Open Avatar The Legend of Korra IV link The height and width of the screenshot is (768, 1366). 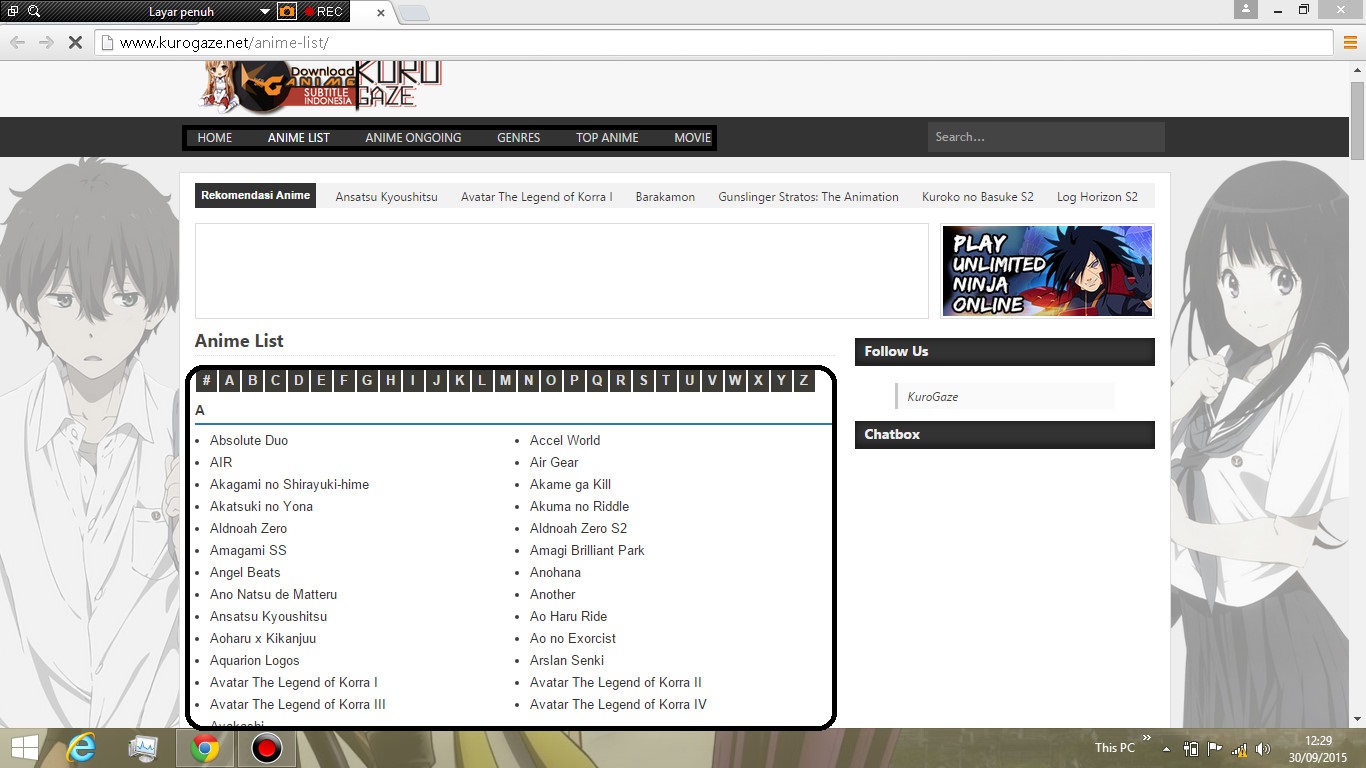click(618, 704)
